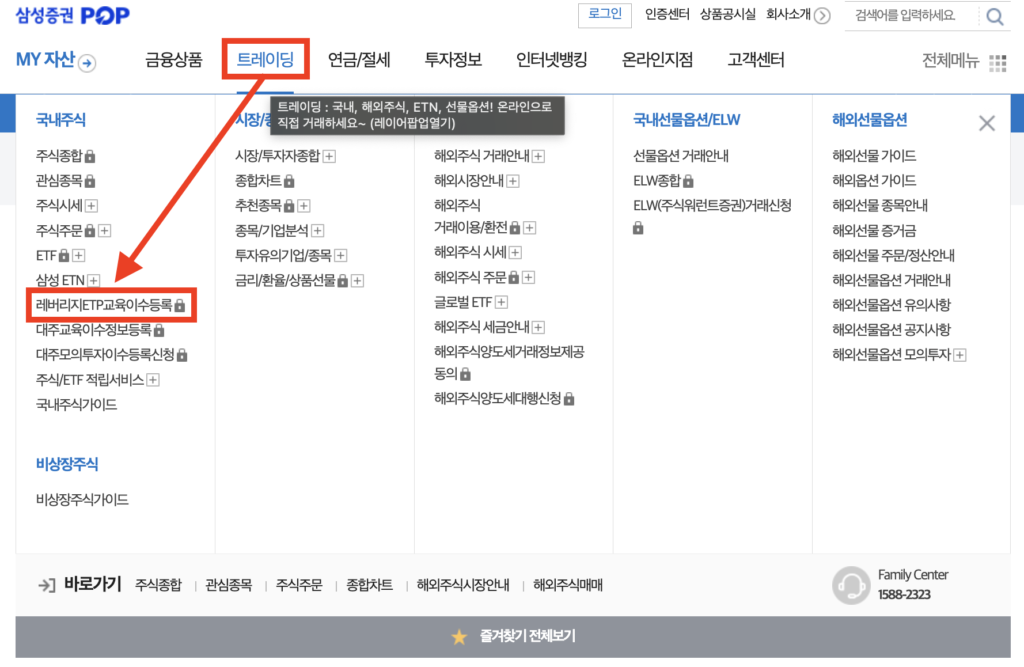
Task: Select the 투자정보 menu item
Action: click(x=453, y=60)
